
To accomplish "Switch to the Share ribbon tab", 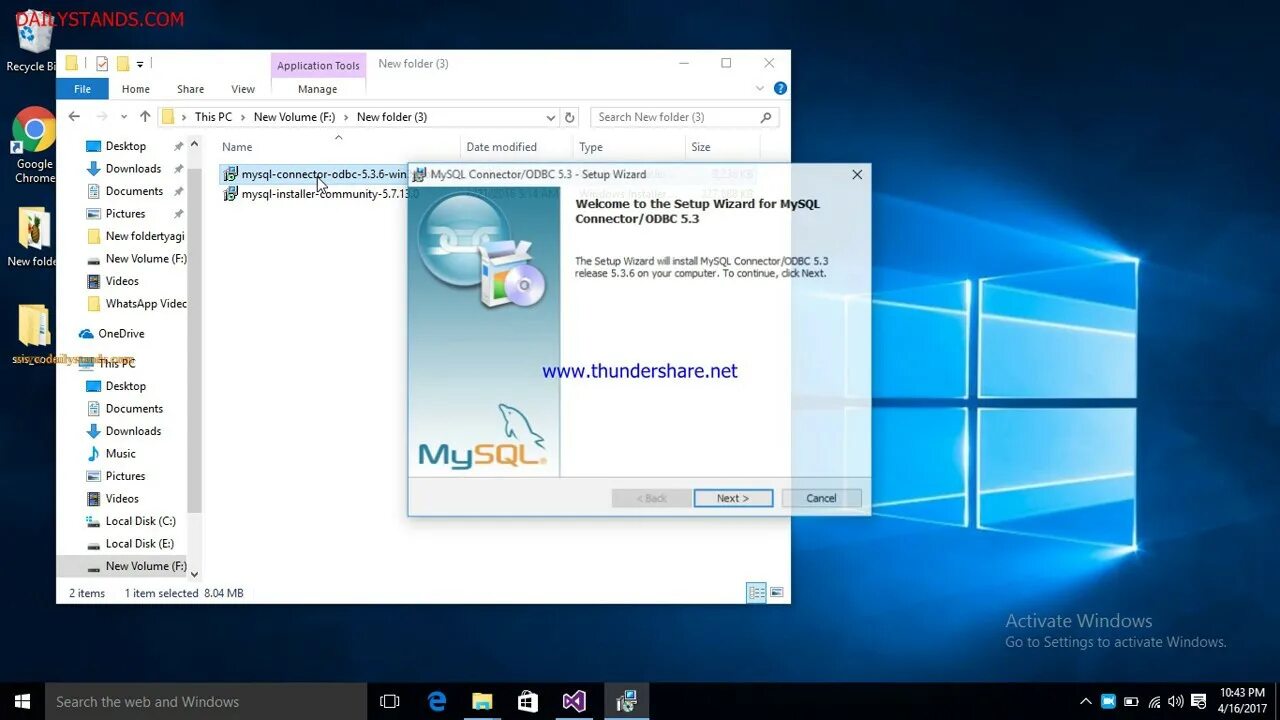I will click(x=190, y=89).
